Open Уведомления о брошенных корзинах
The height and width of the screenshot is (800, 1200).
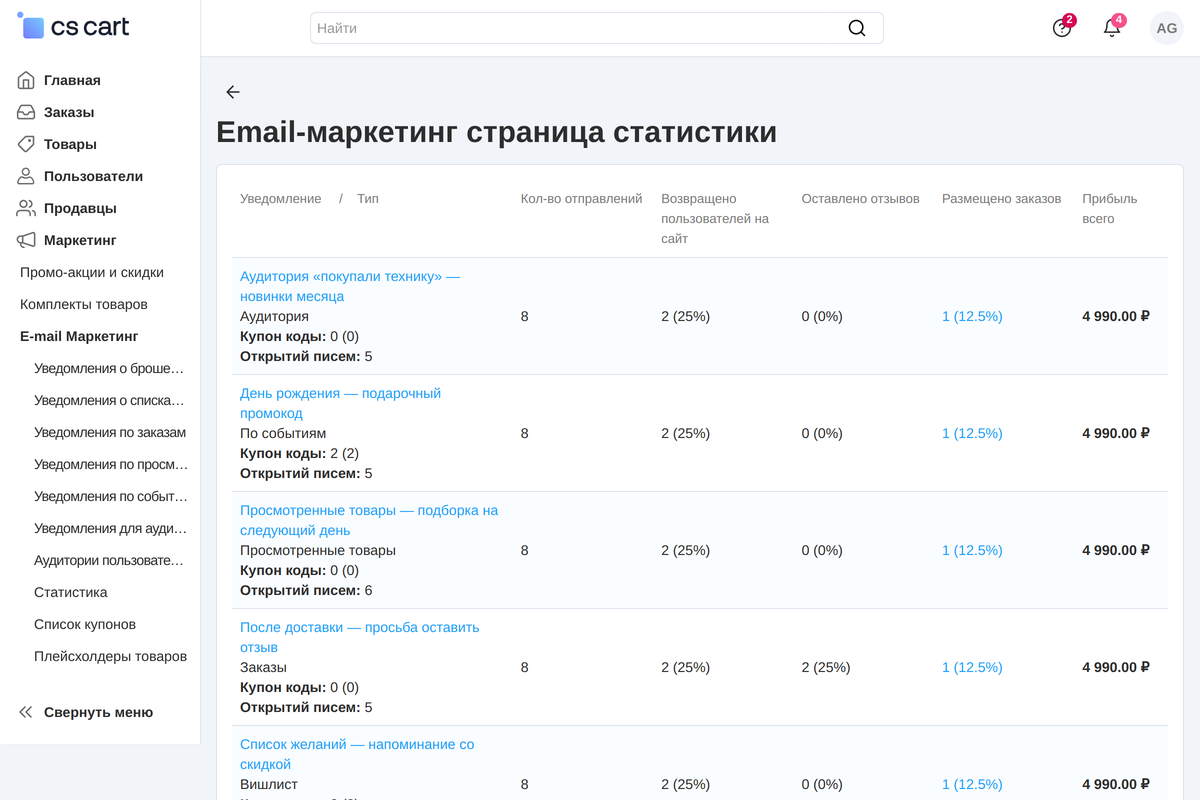pos(109,368)
